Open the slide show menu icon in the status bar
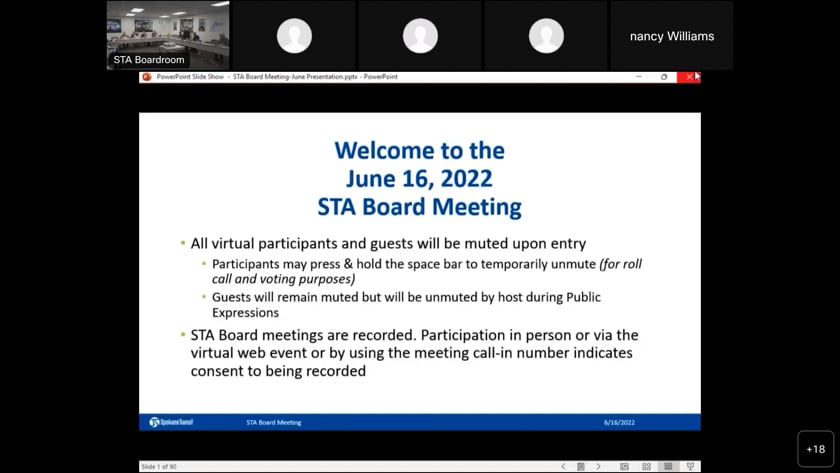Screen dimensions: 840x473 pos(581,466)
